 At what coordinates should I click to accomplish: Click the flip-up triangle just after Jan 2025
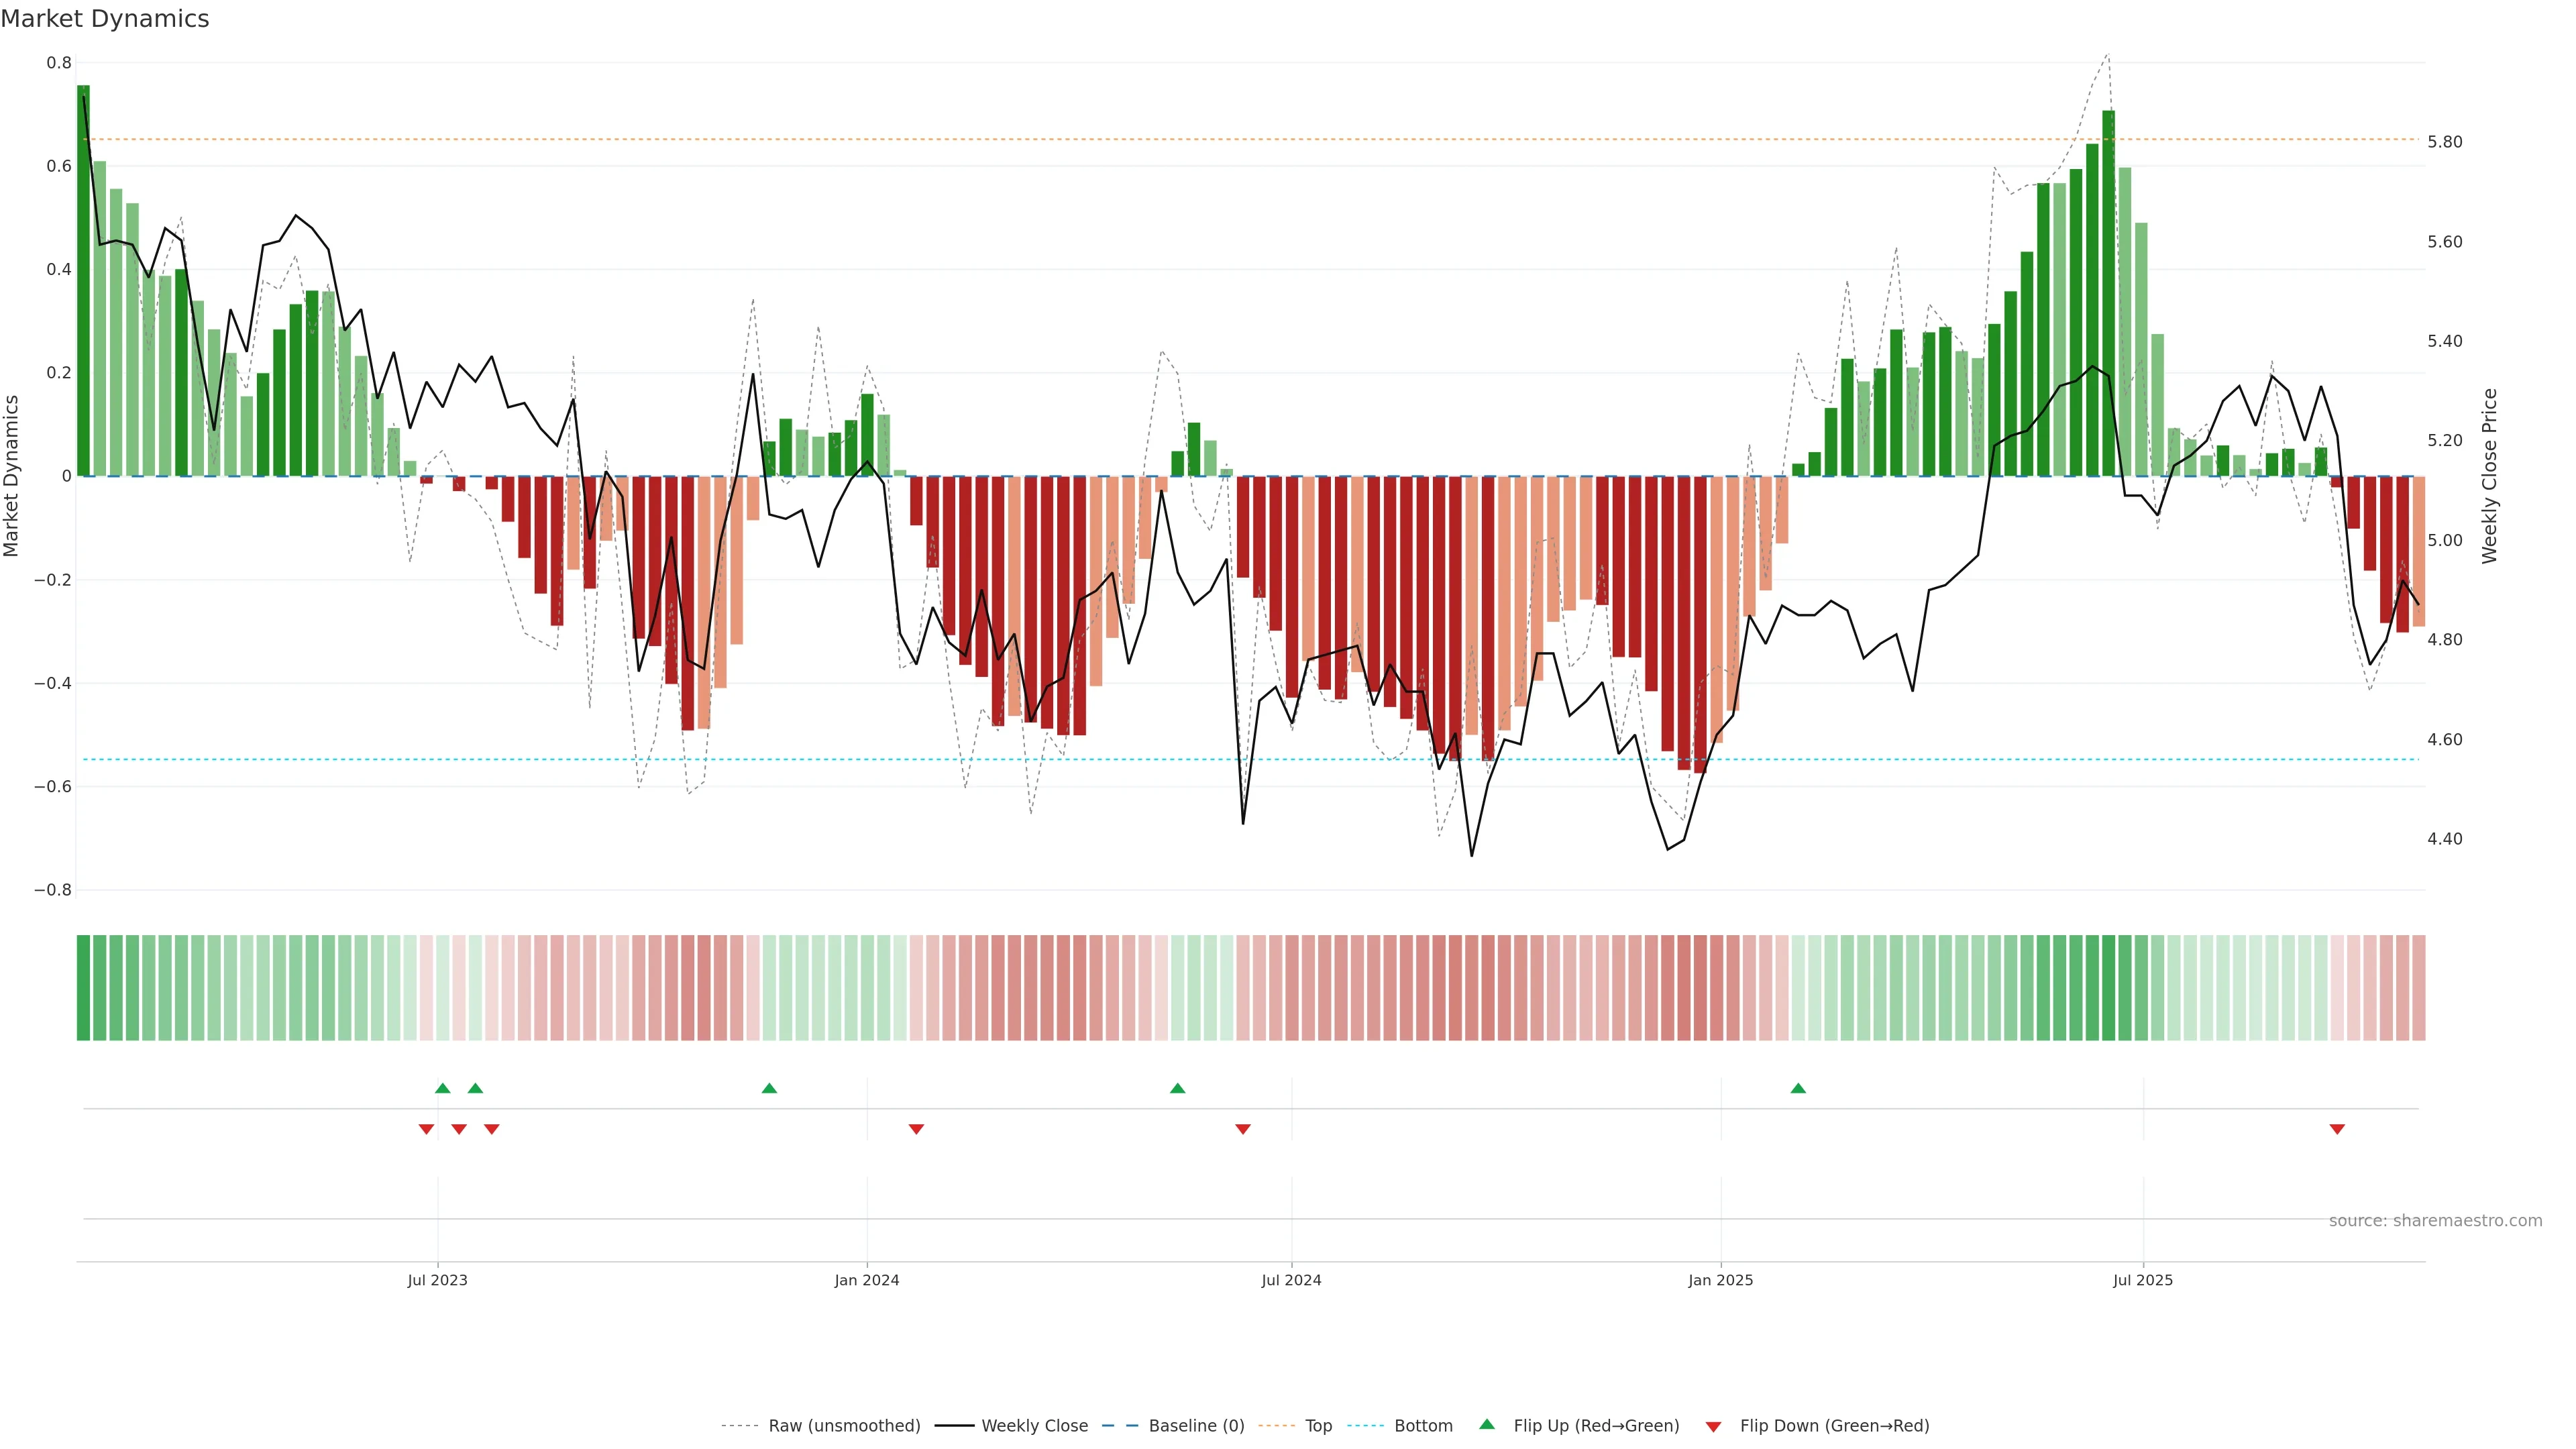[1798, 1088]
